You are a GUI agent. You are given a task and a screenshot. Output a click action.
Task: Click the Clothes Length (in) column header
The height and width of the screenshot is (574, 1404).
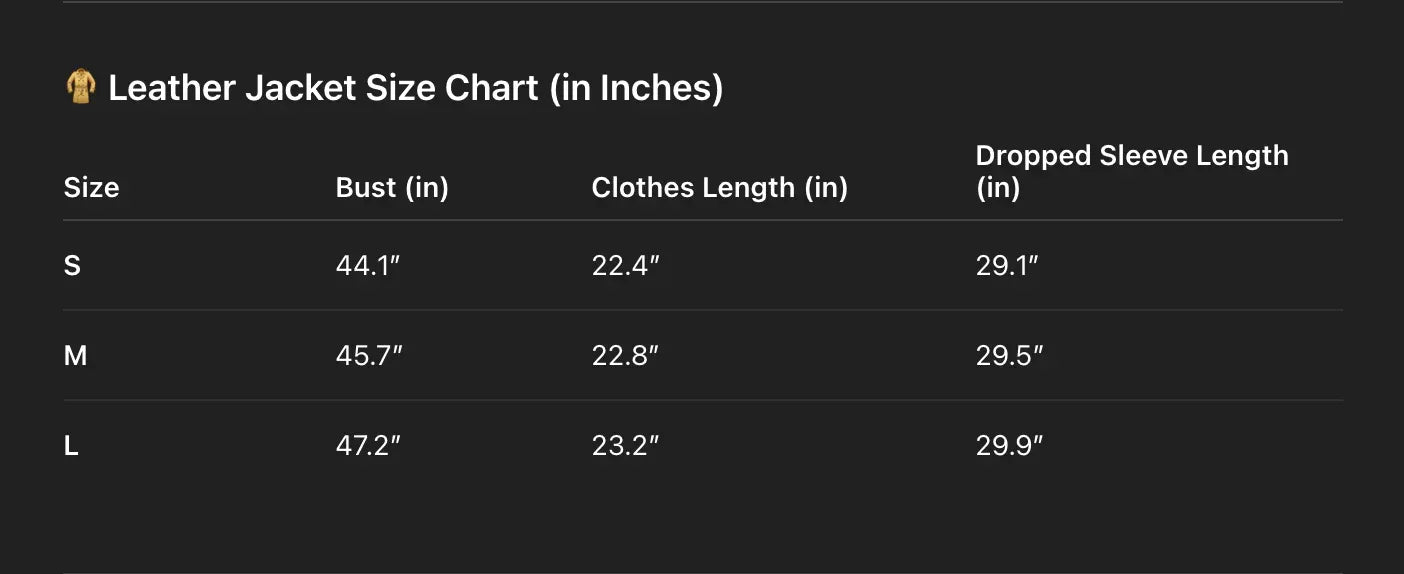[719, 187]
